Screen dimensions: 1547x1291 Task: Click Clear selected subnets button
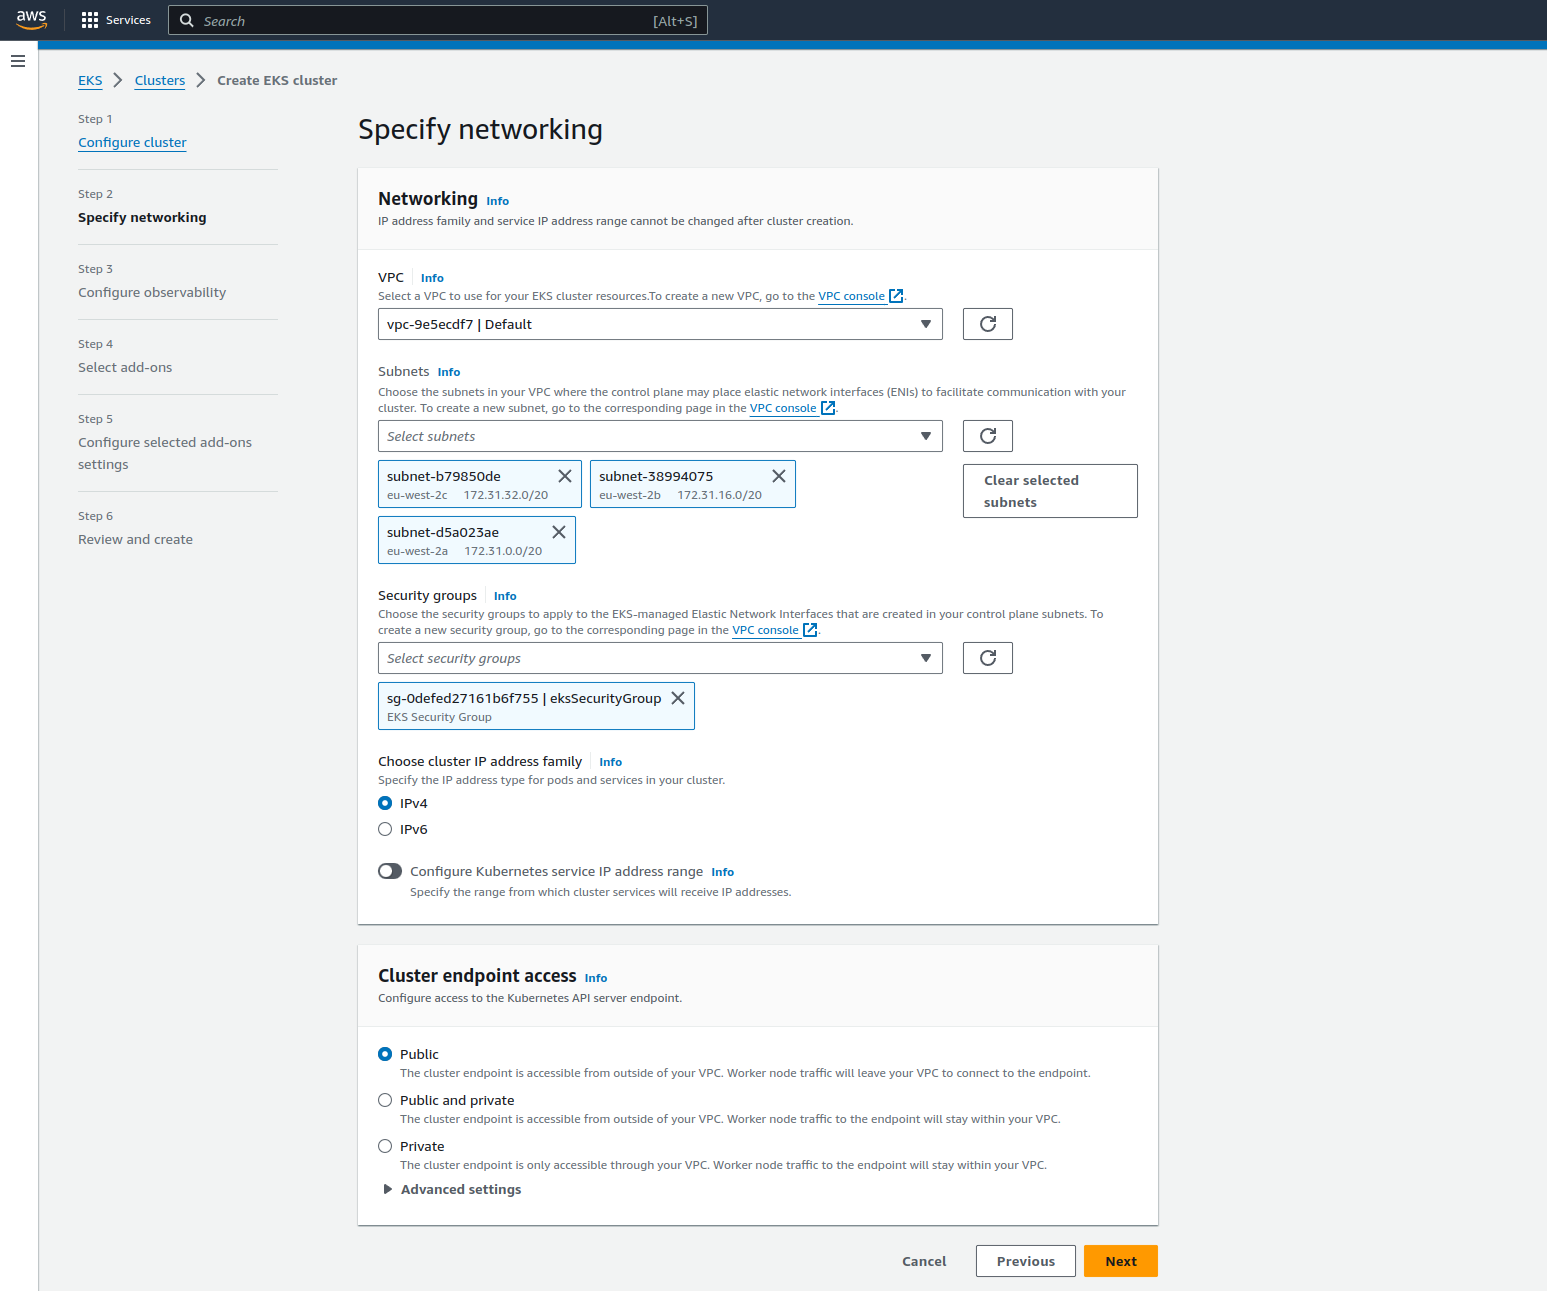click(x=1050, y=491)
